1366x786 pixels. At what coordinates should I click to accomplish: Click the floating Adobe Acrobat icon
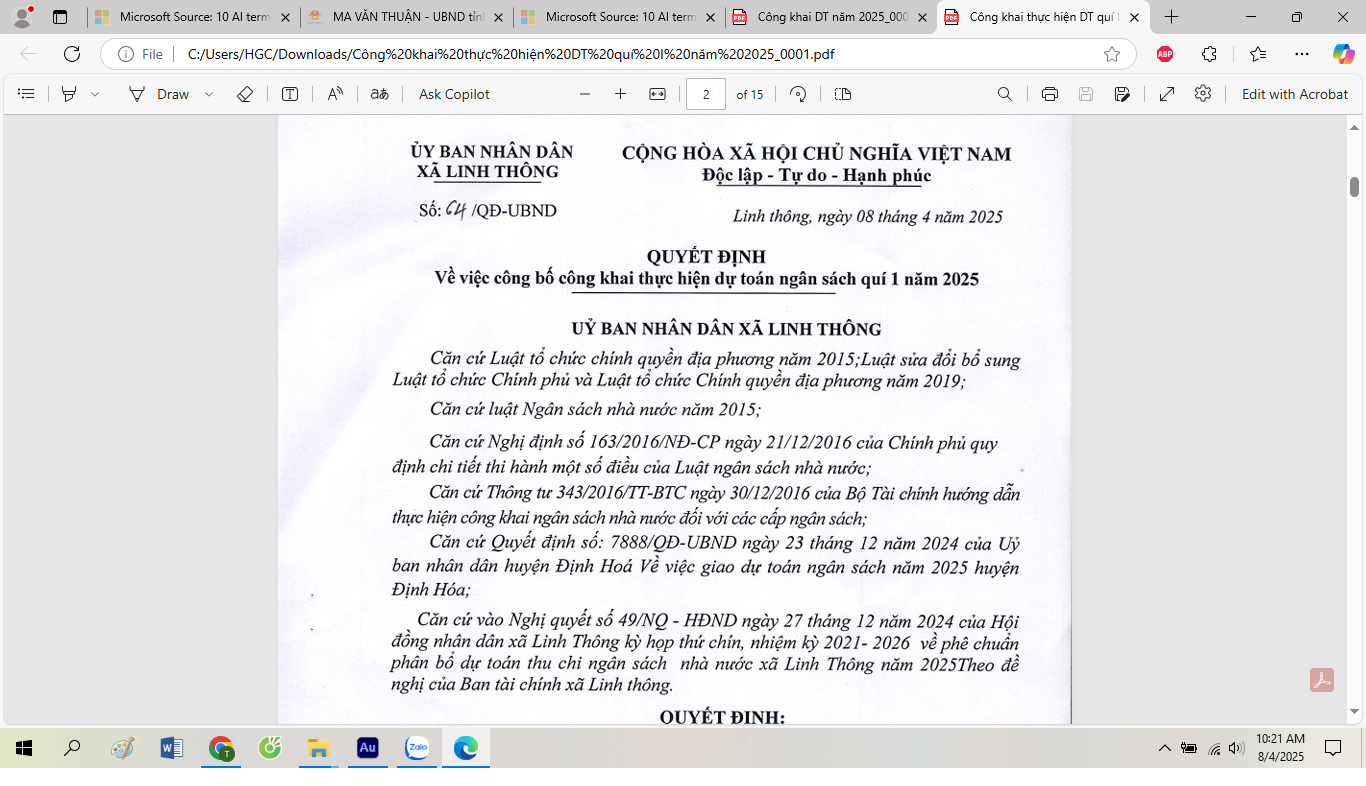point(1323,680)
